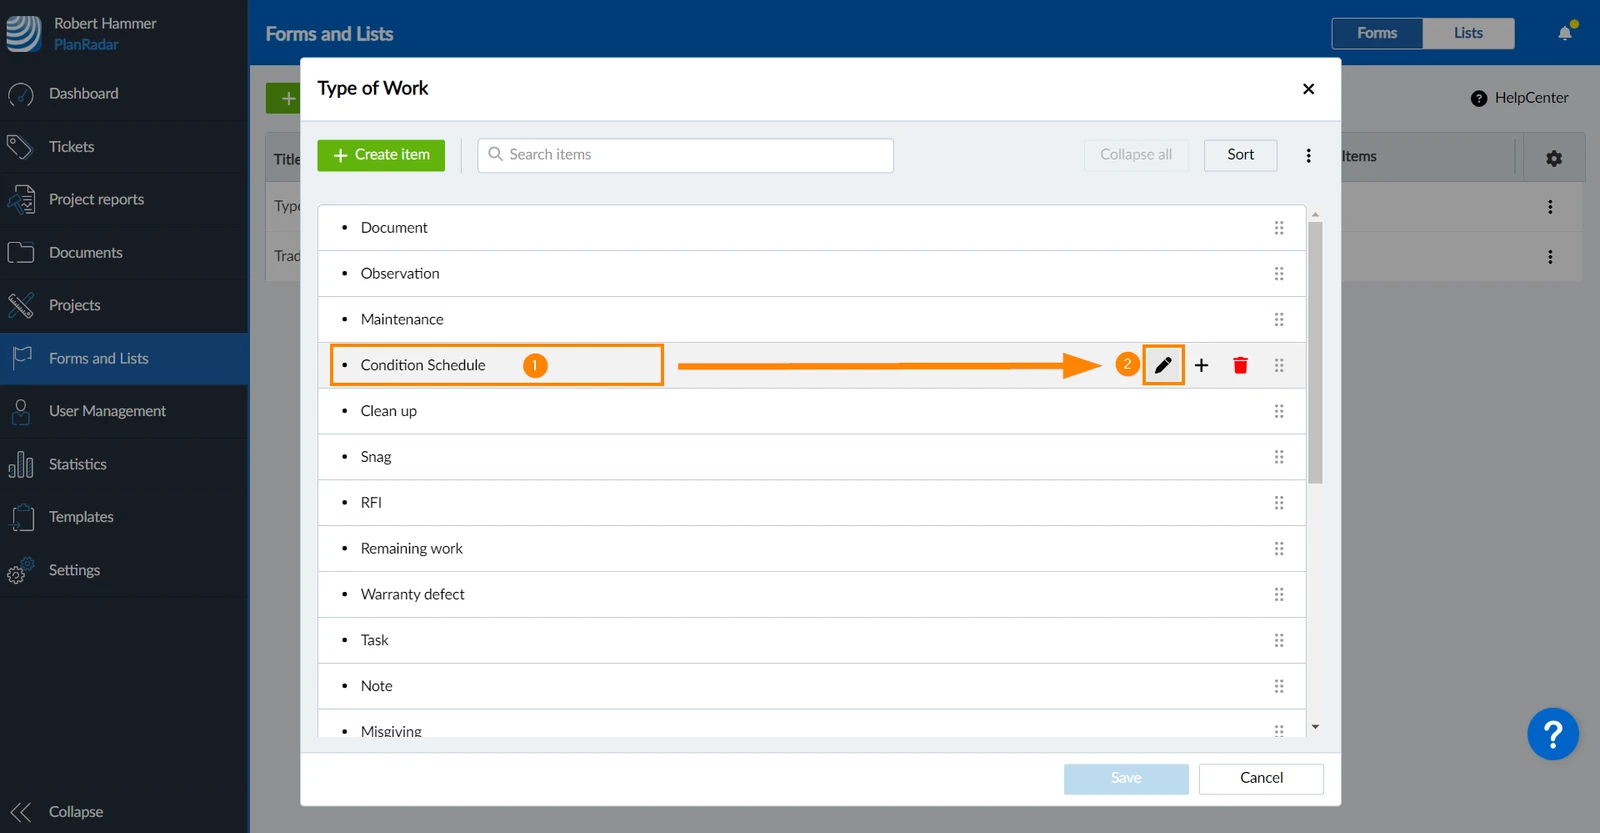The width and height of the screenshot is (1600, 833).
Task: Click the PlanRadar logo icon
Action: click(x=23, y=33)
